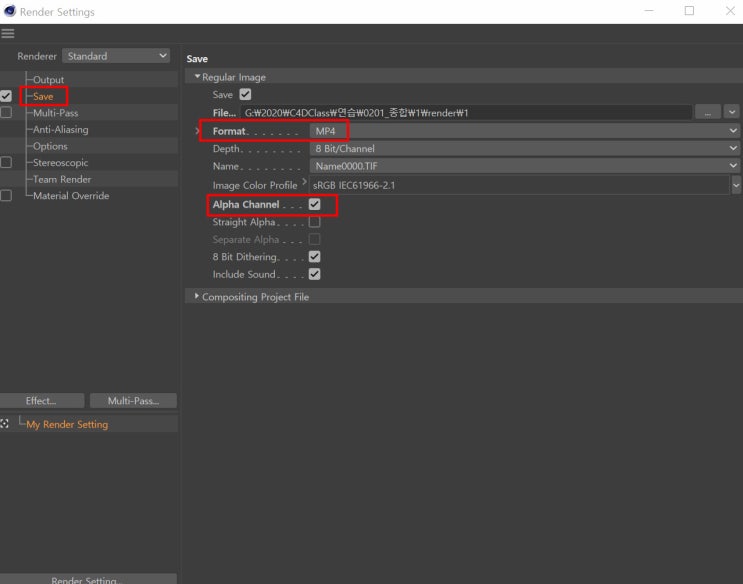Open the Depth 8 Bit/Channel dropdown
Viewport: 743px width, 584px height.
tap(524, 148)
